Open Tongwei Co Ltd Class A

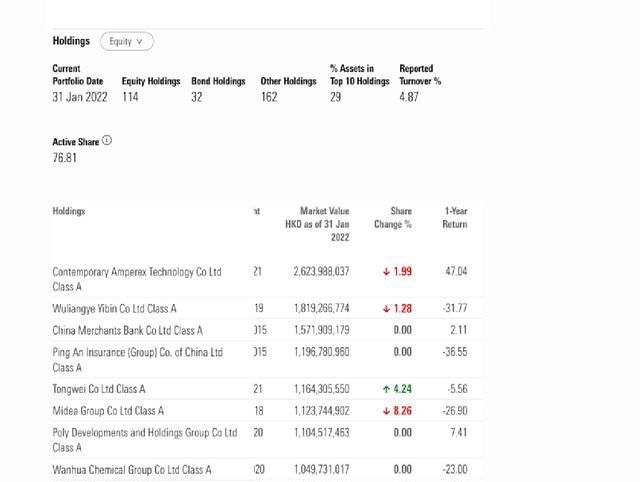click(99, 389)
